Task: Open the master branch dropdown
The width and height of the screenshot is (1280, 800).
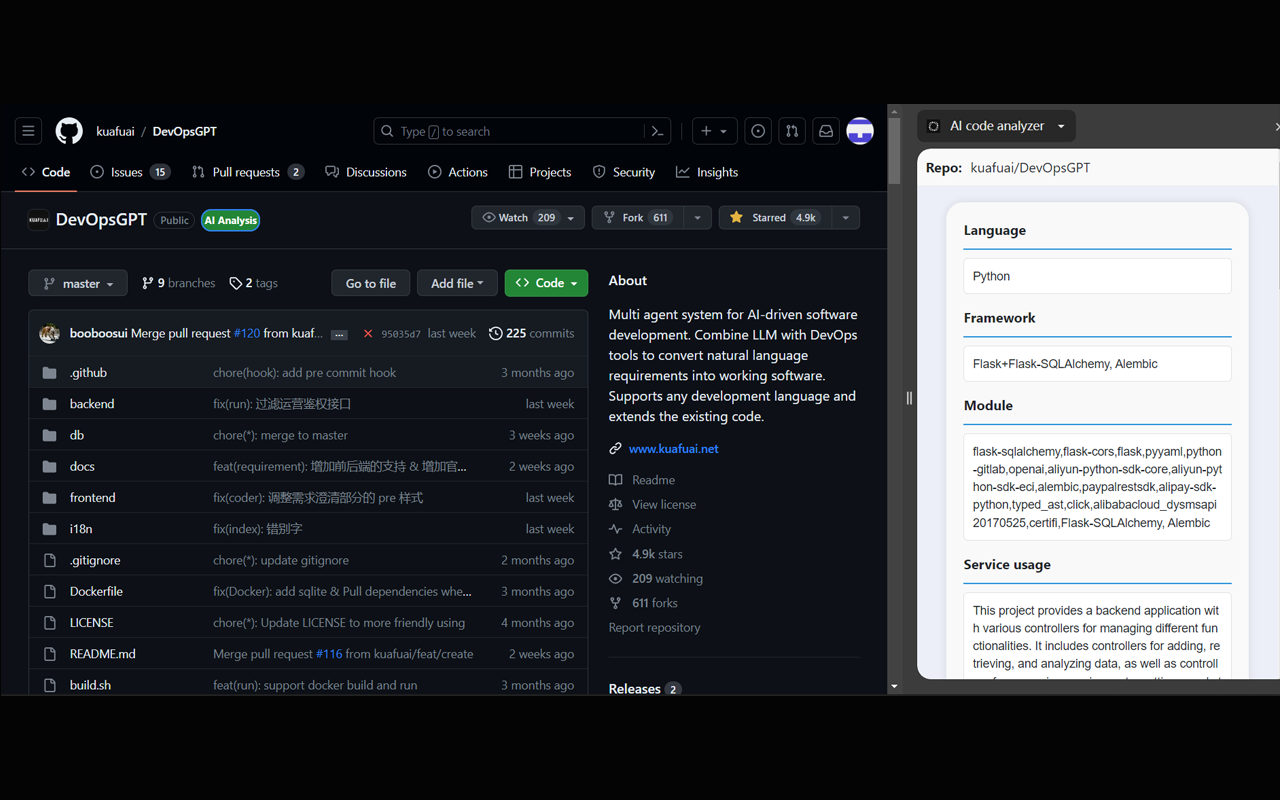Action: point(78,283)
